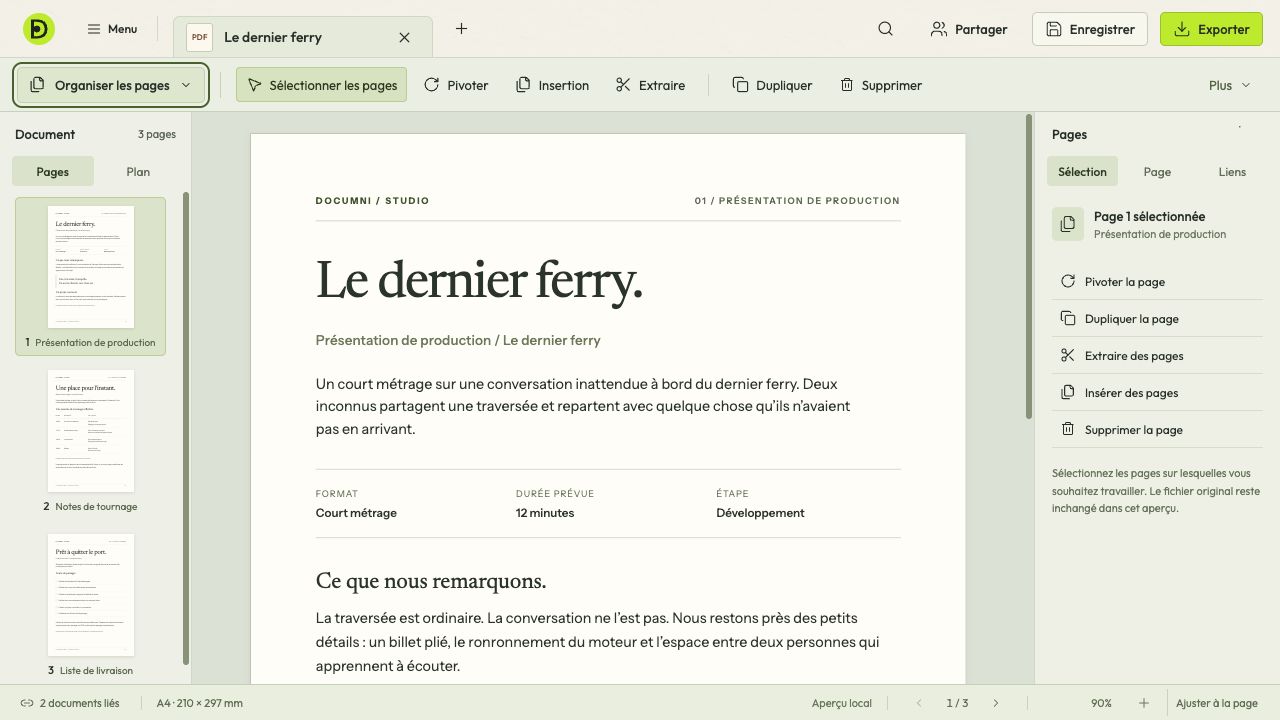The width and height of the screenshot is (1280, 720).
Task: Zoom in with the plus icon
Action: click(1144, 703)
